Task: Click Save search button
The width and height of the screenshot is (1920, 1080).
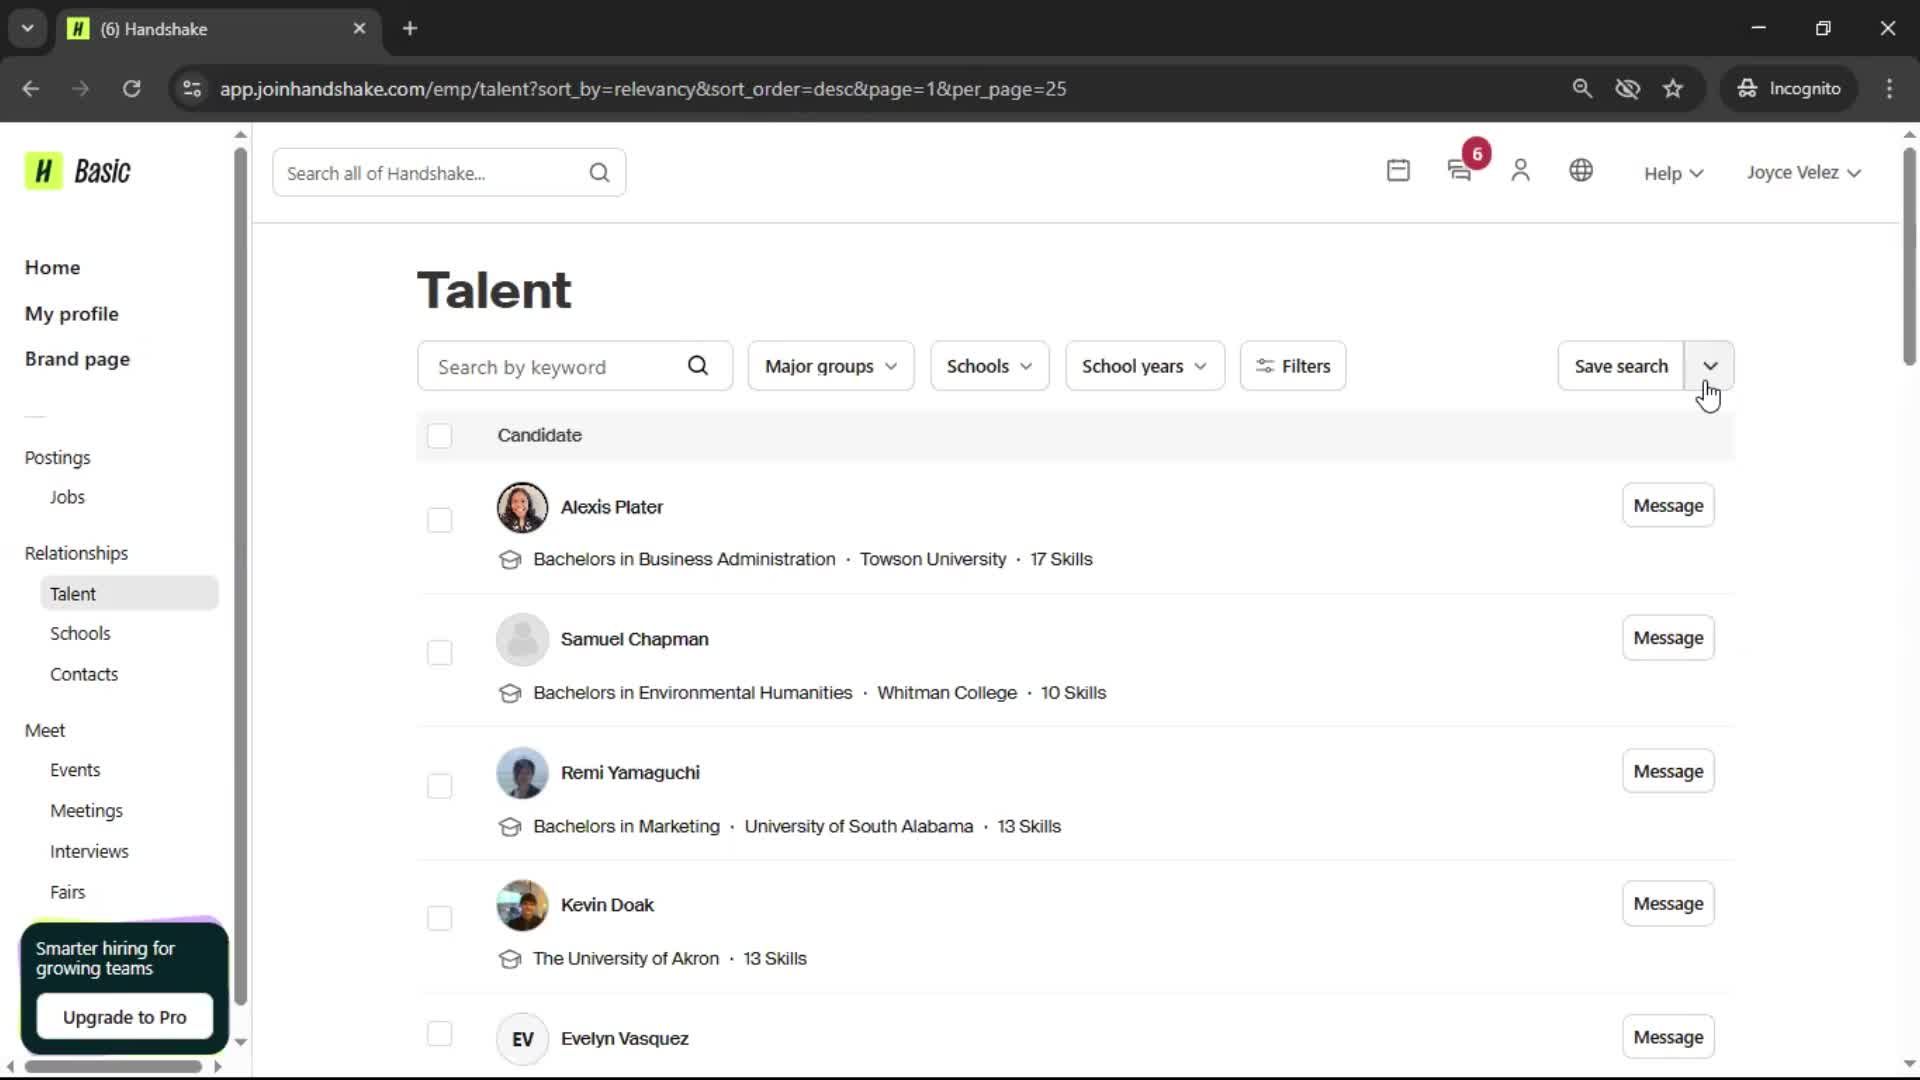Action: click(x=1621, y=366)
